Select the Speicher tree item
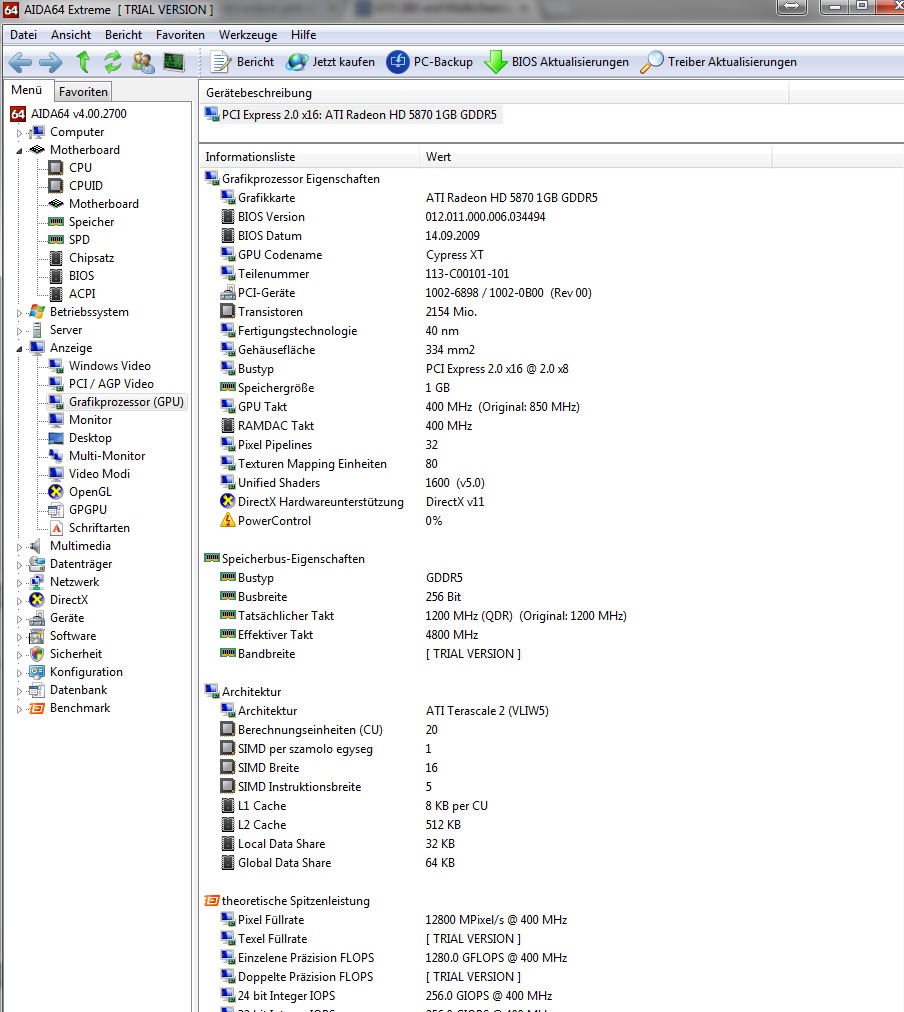904x1012 pixels. click(x=91, y=222)
